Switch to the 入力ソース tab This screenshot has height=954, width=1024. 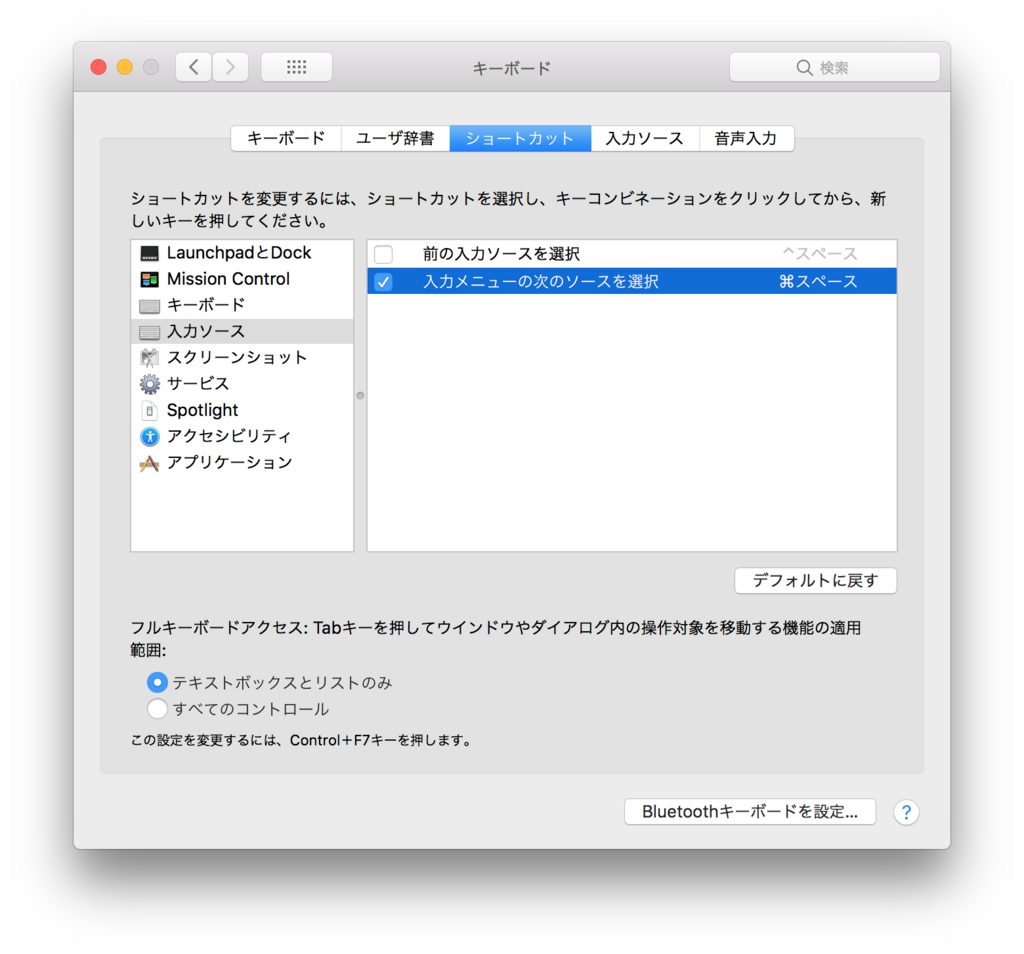click(644, 138)
